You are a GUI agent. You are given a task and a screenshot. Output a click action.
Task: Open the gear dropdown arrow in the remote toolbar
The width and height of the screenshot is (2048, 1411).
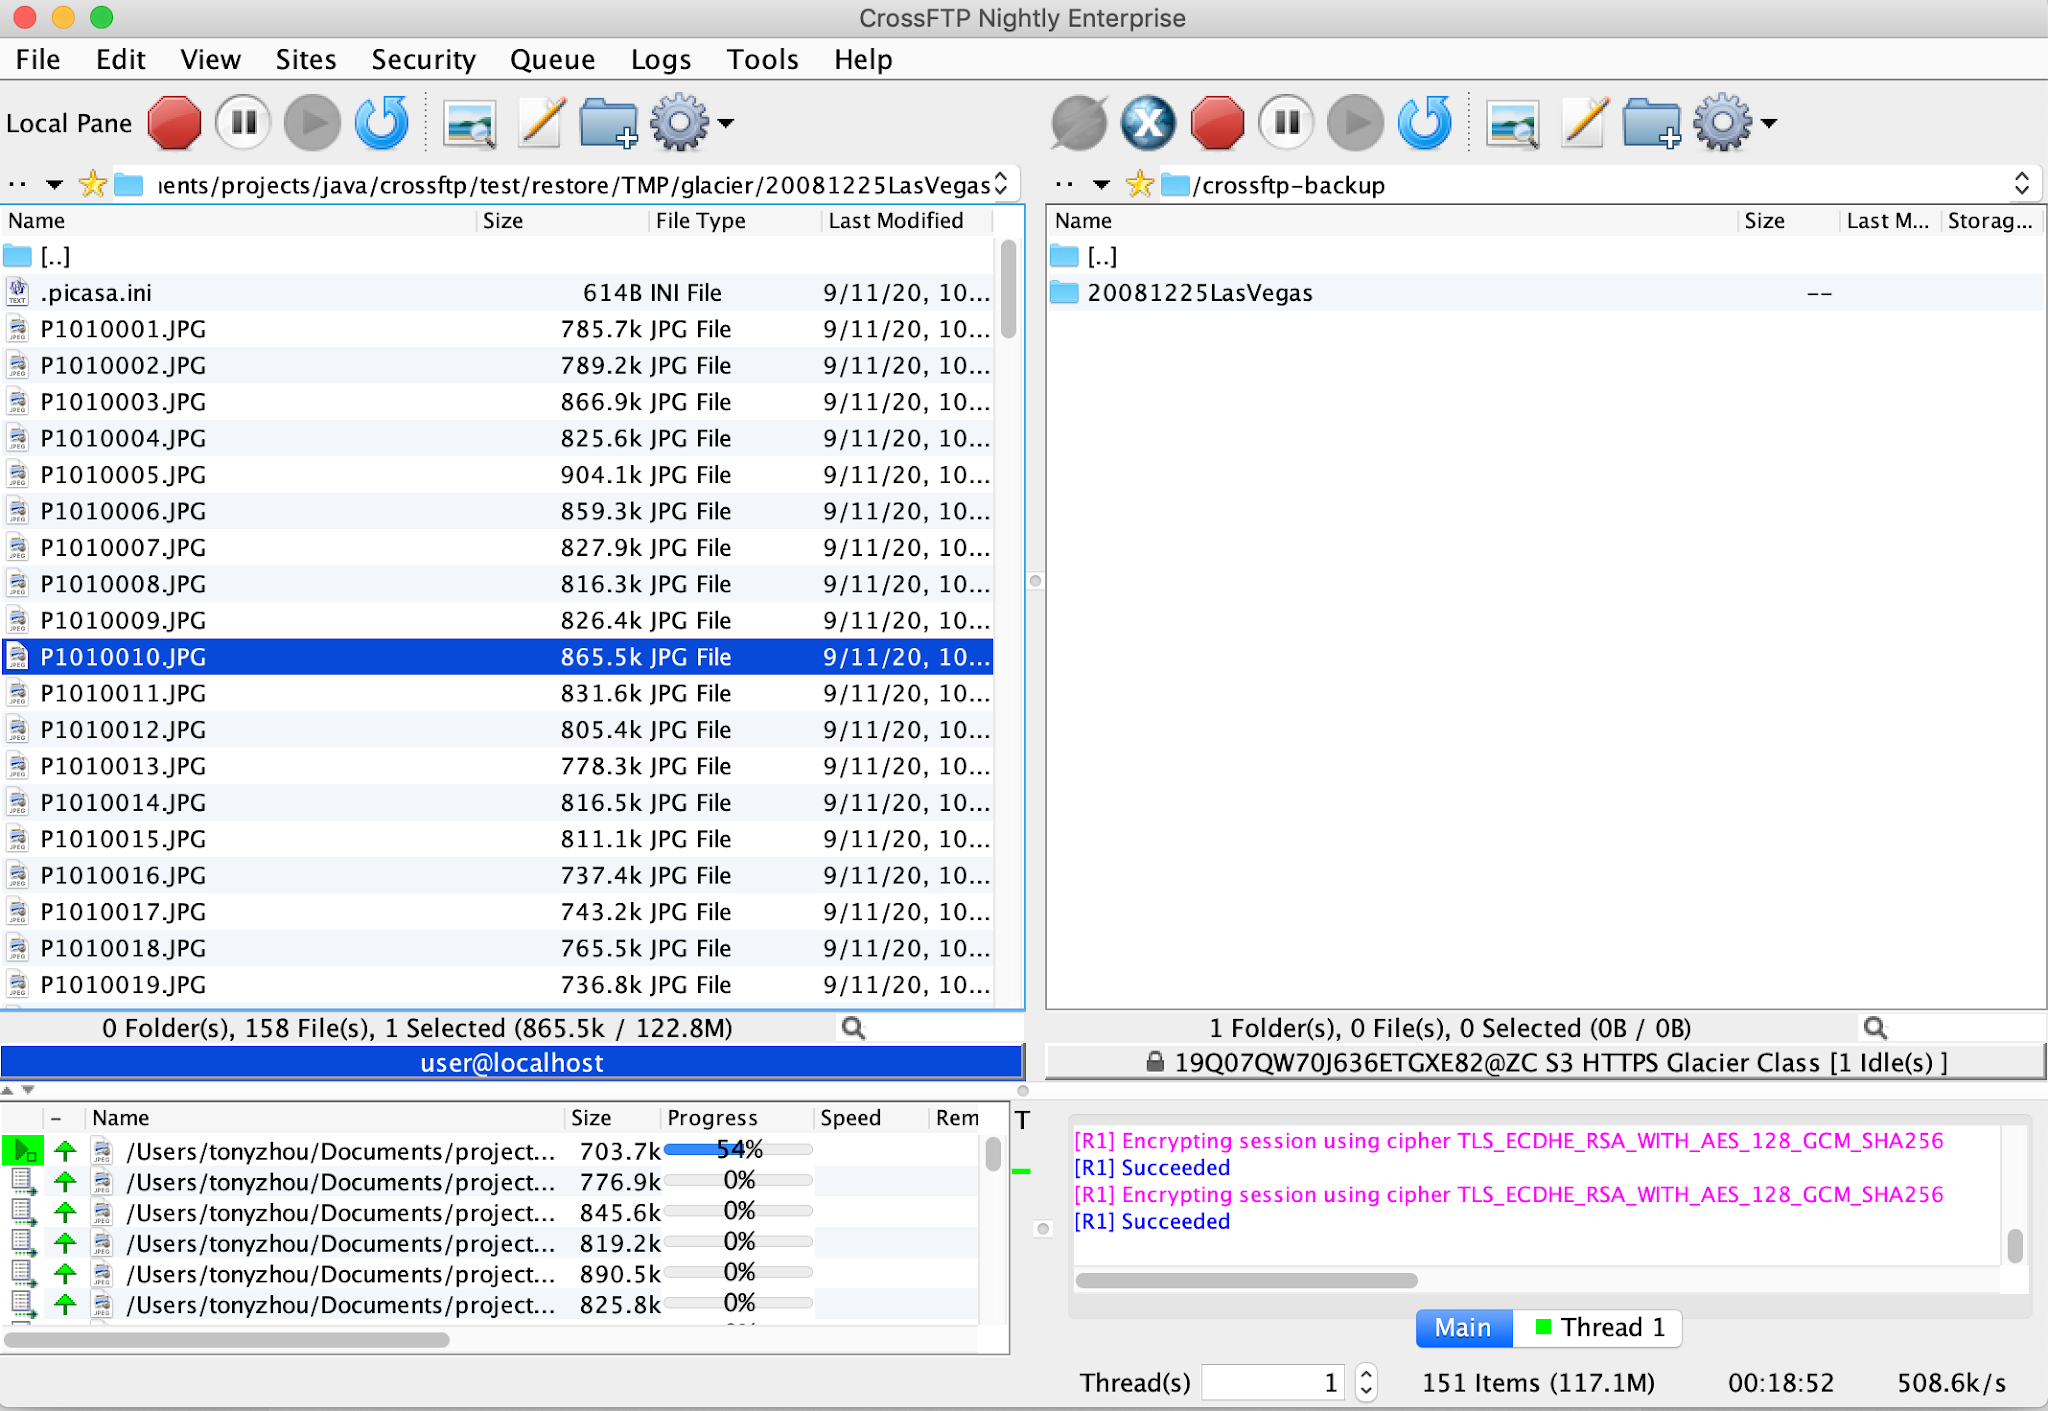pyautogui.click(x=1770, y=123)
